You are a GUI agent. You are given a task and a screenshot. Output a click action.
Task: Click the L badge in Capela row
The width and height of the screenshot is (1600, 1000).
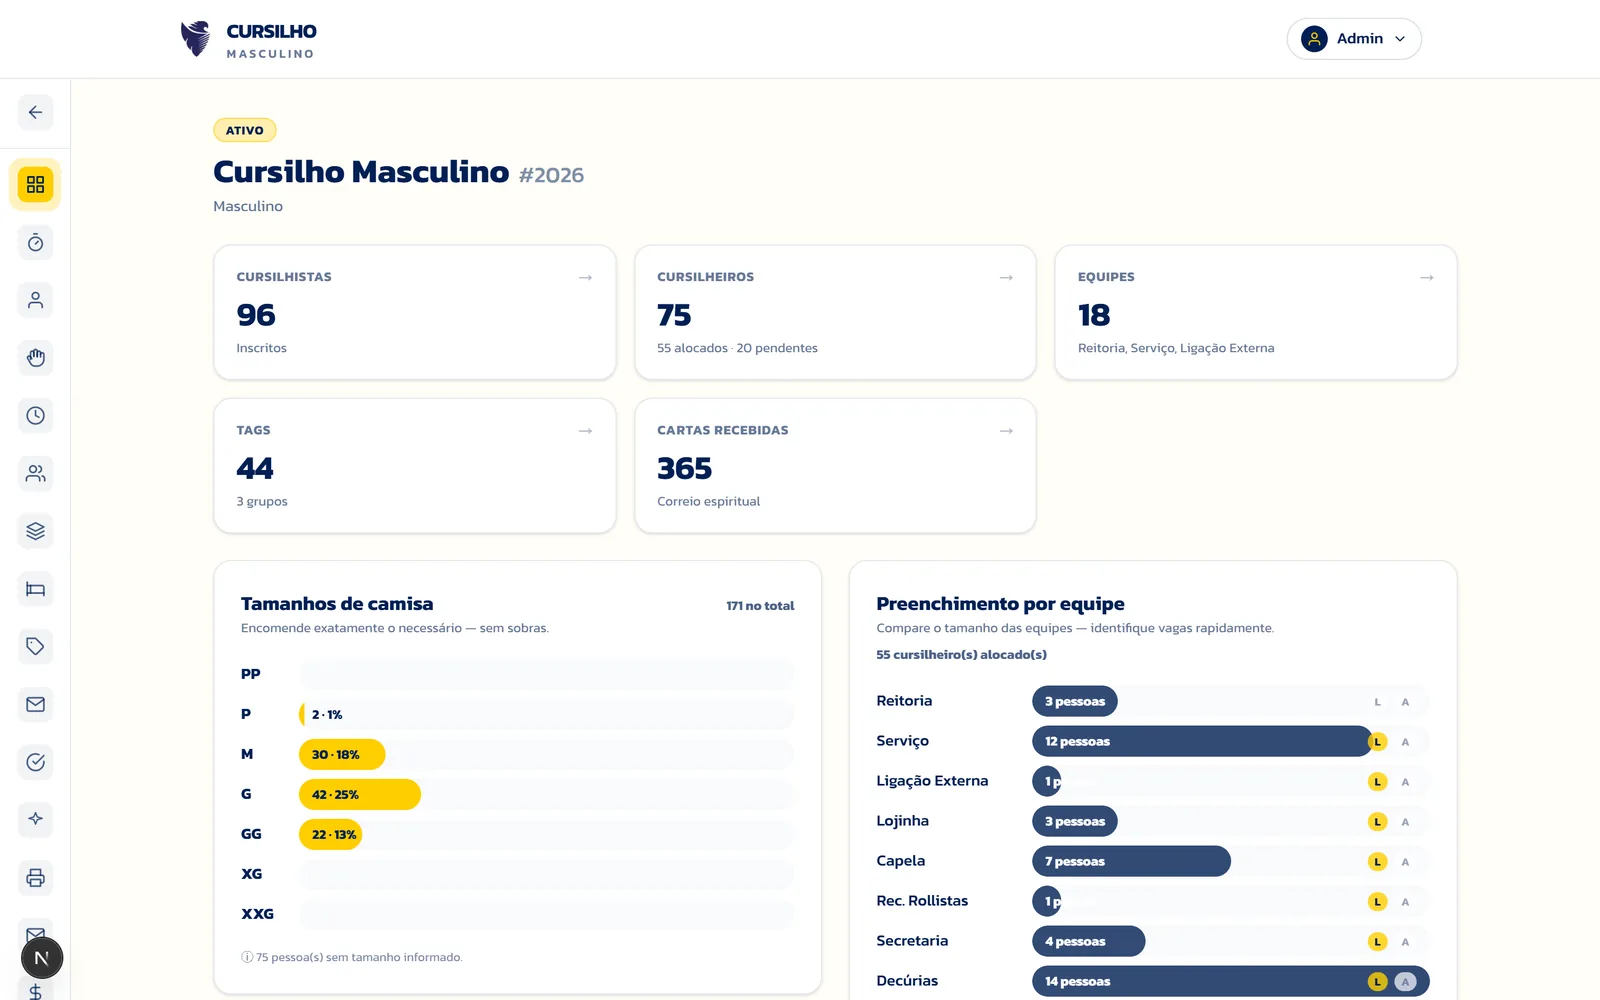point(1377,862)
